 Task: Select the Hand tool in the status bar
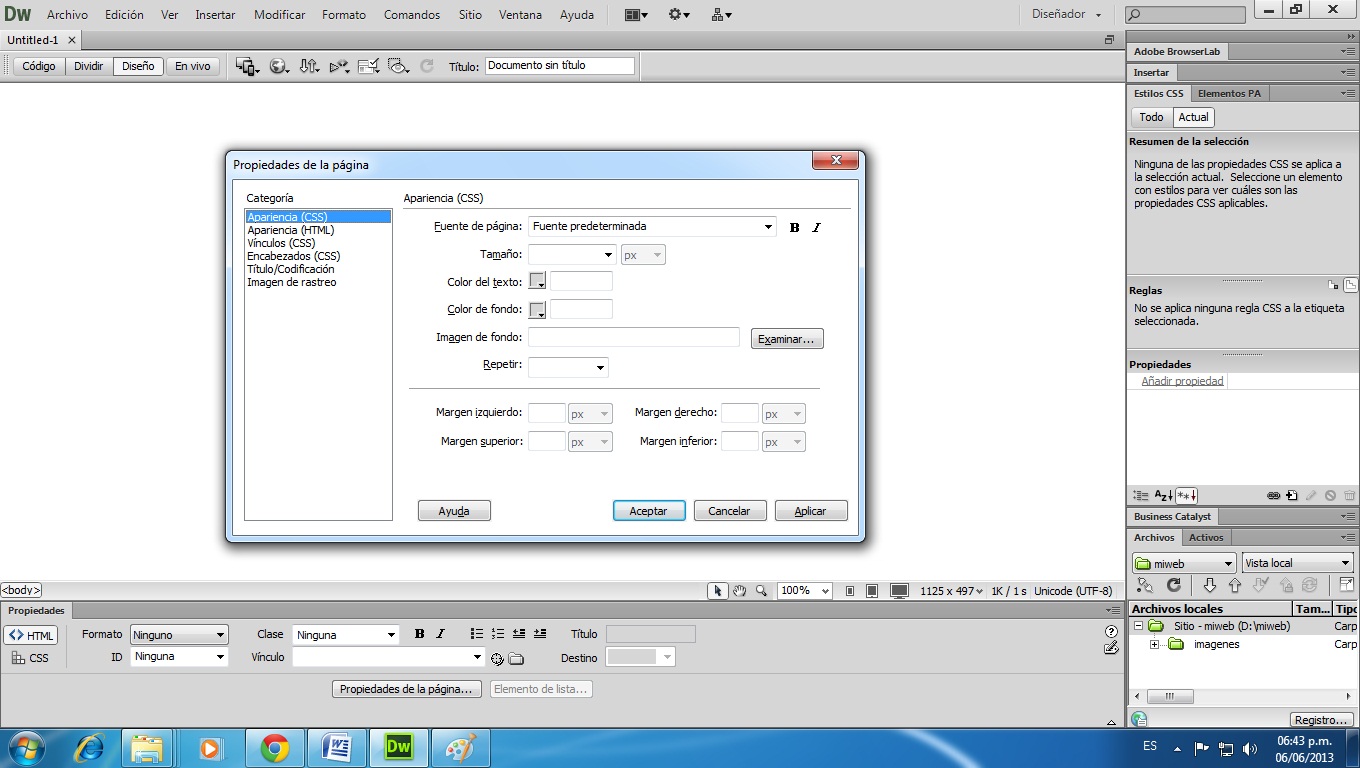(740, 591)
